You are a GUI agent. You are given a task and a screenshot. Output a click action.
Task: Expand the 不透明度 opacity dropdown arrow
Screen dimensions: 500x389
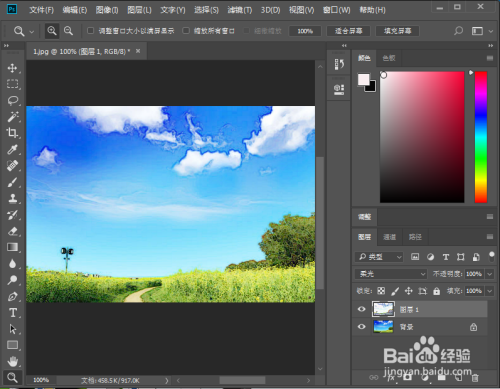click(489, 274)
